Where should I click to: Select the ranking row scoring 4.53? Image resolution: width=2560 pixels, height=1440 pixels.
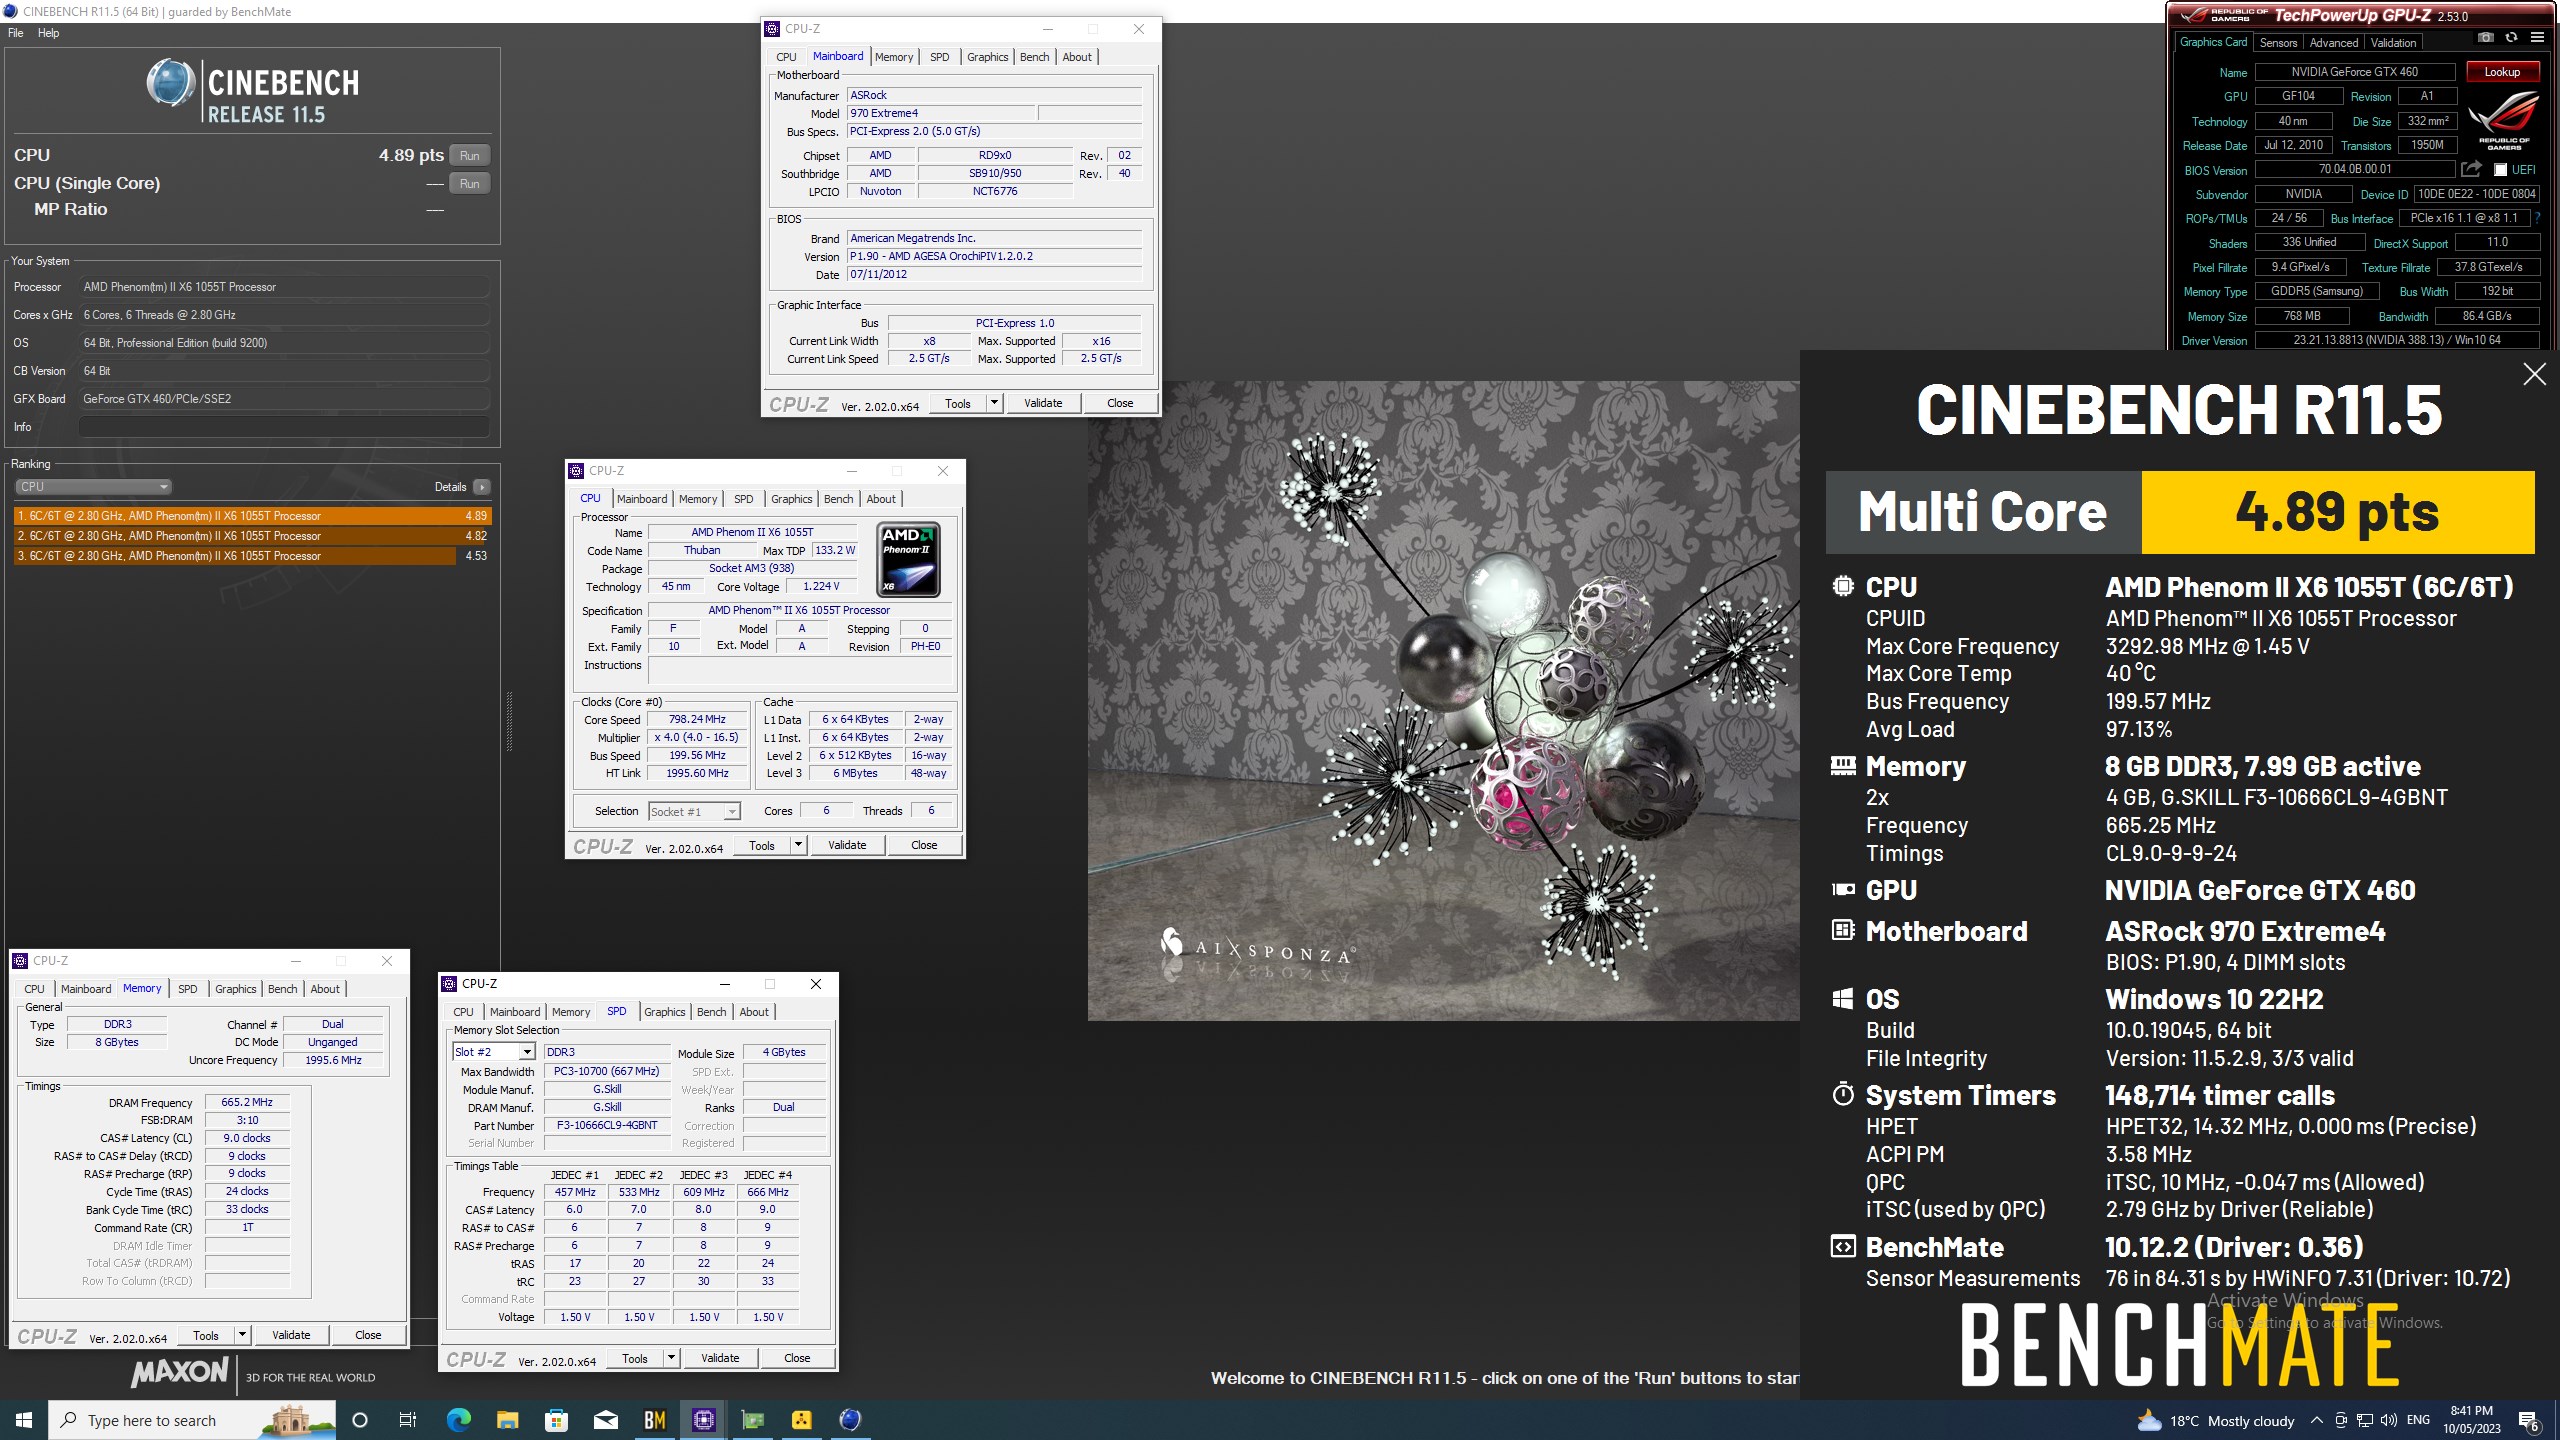point(252,556)
